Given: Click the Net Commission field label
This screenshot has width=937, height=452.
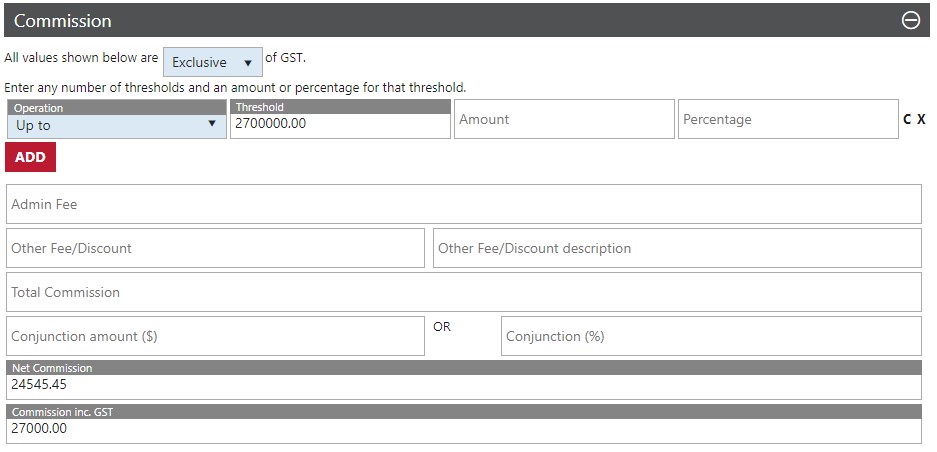Looking at the screenshot, I should (52, 368).
